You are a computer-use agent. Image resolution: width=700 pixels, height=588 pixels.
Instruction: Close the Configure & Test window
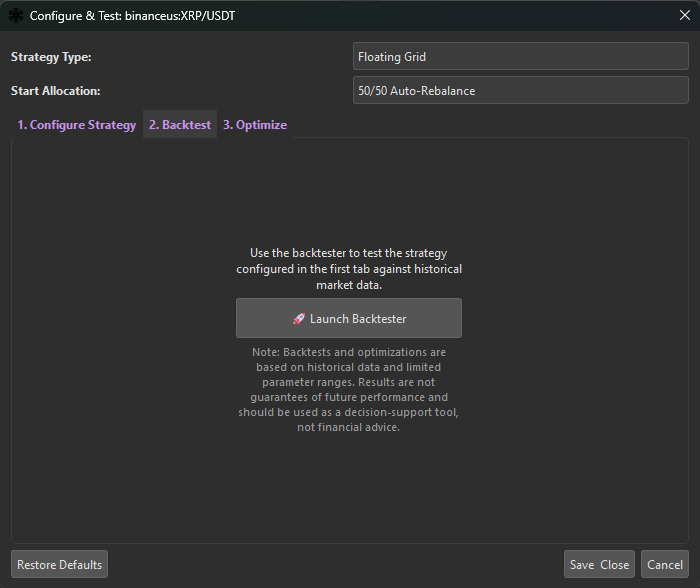pyautogui.click(x=684, y=15)
